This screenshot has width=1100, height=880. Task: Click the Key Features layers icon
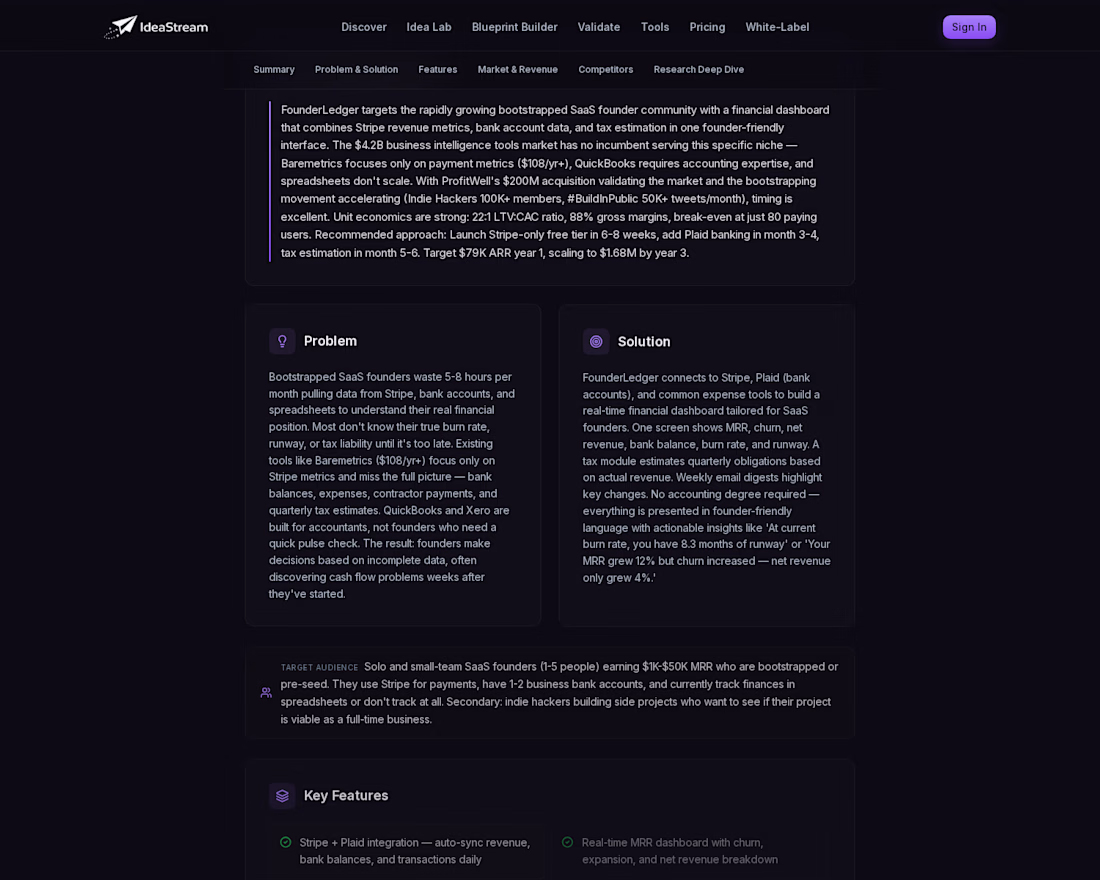click(282, 796)
